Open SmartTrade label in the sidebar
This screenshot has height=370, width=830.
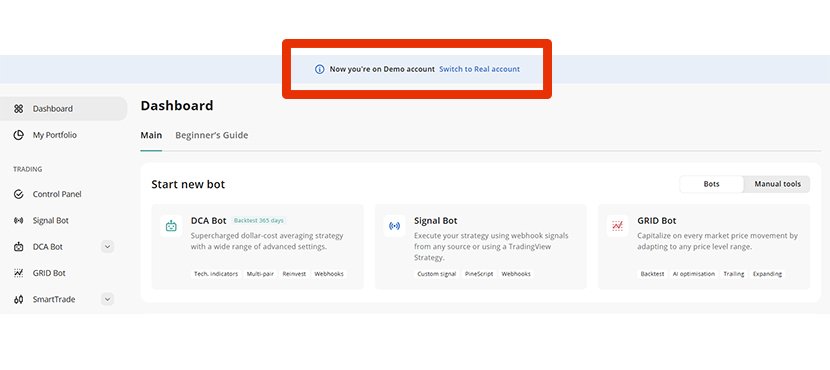pos(54,300)
